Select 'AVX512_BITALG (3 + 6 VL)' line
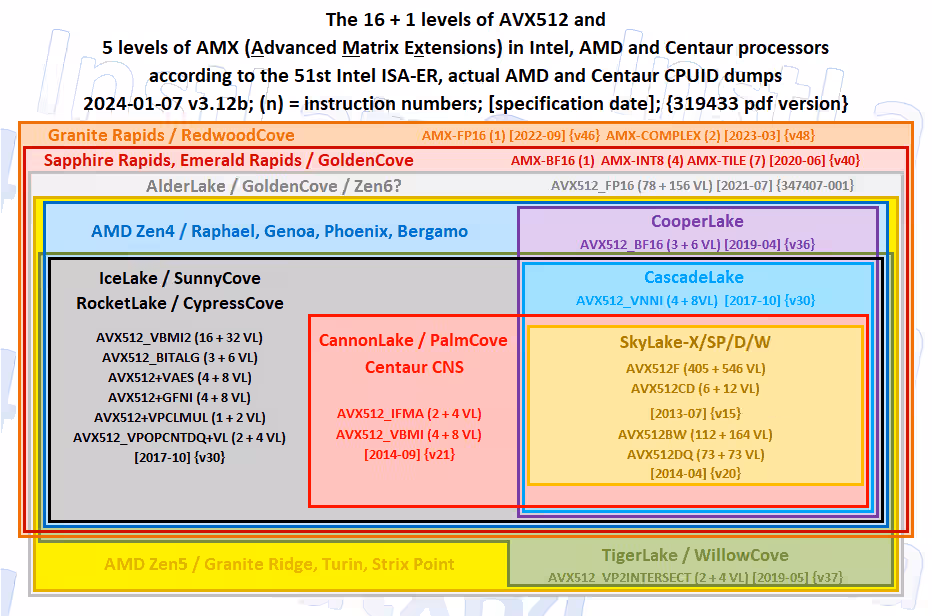This screenshot has height=616, width=932. (x=180, y=358)
